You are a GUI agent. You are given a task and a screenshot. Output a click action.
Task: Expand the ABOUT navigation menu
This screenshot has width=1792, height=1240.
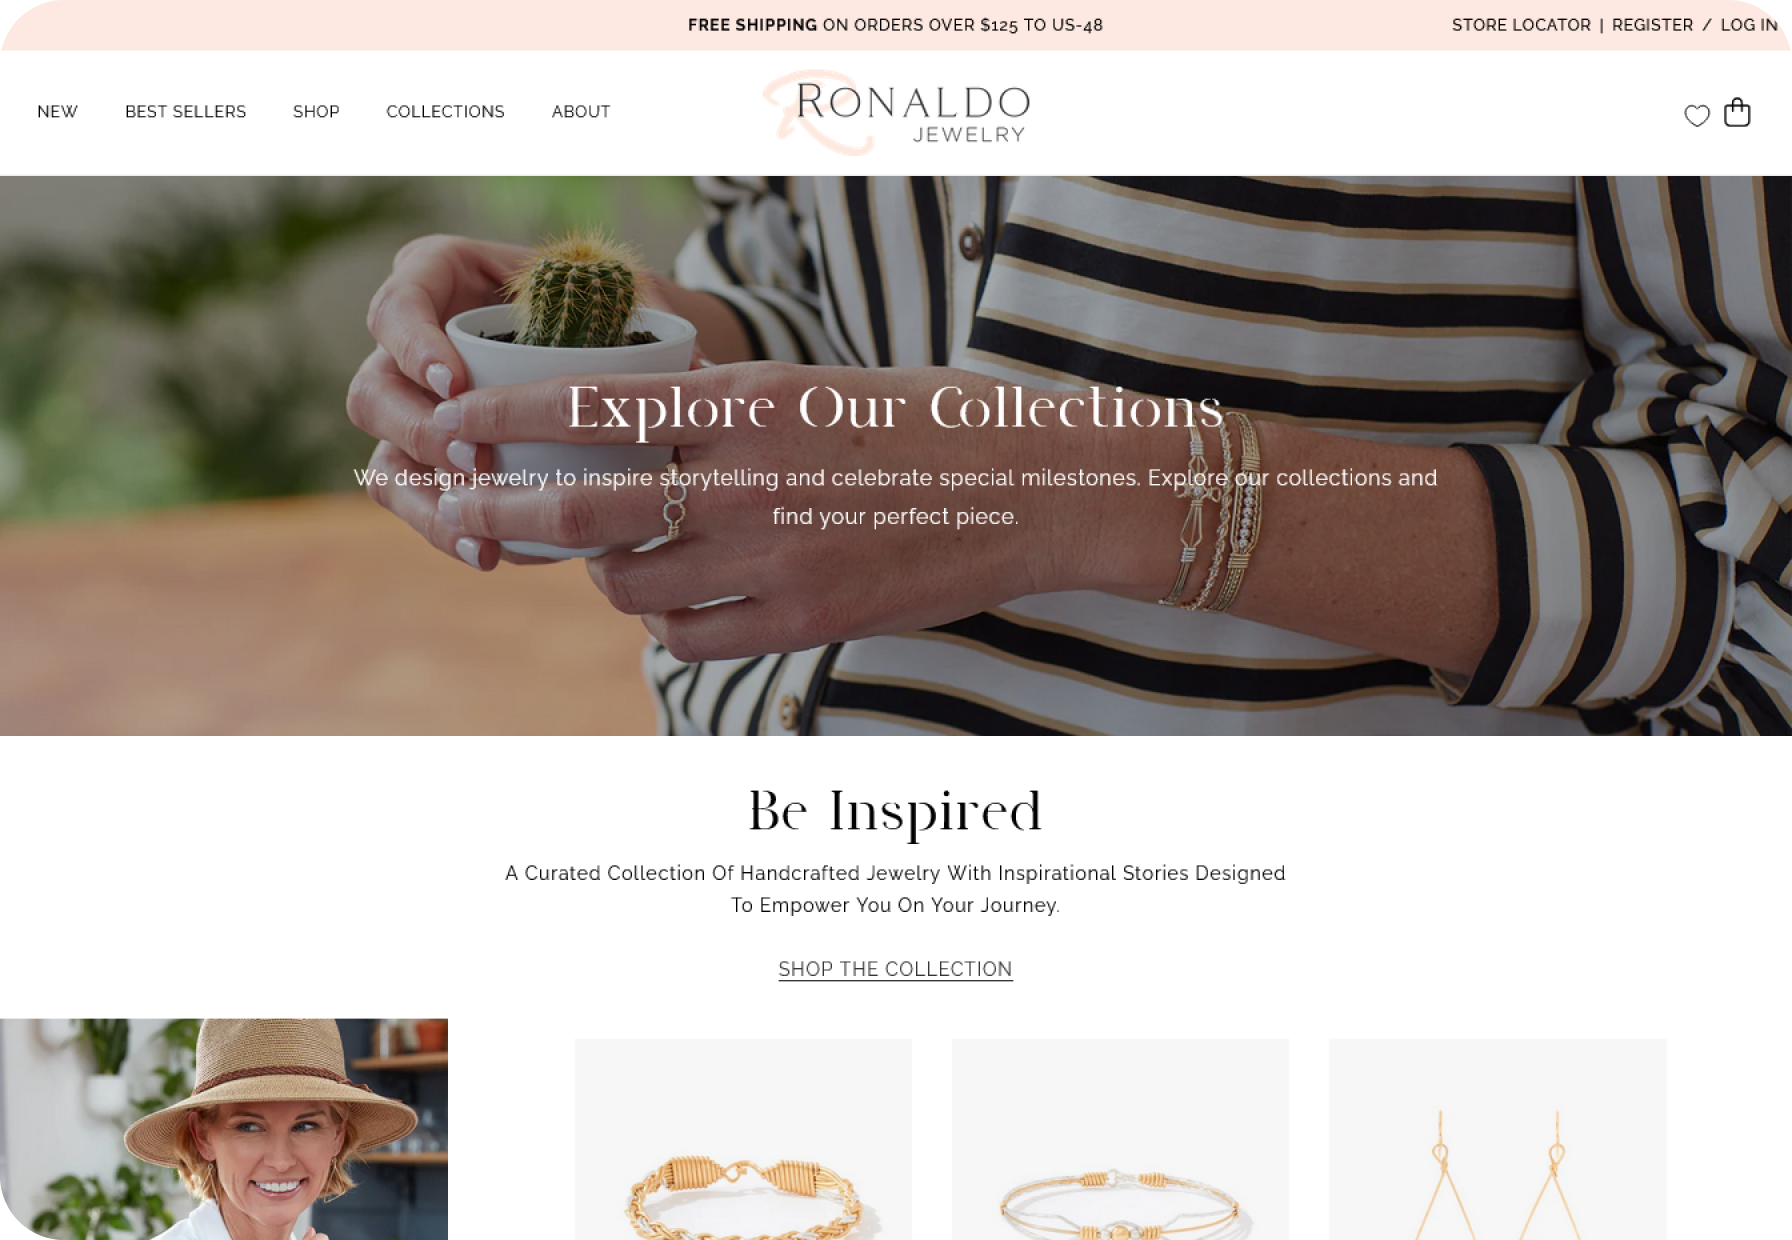coord(581,112)
